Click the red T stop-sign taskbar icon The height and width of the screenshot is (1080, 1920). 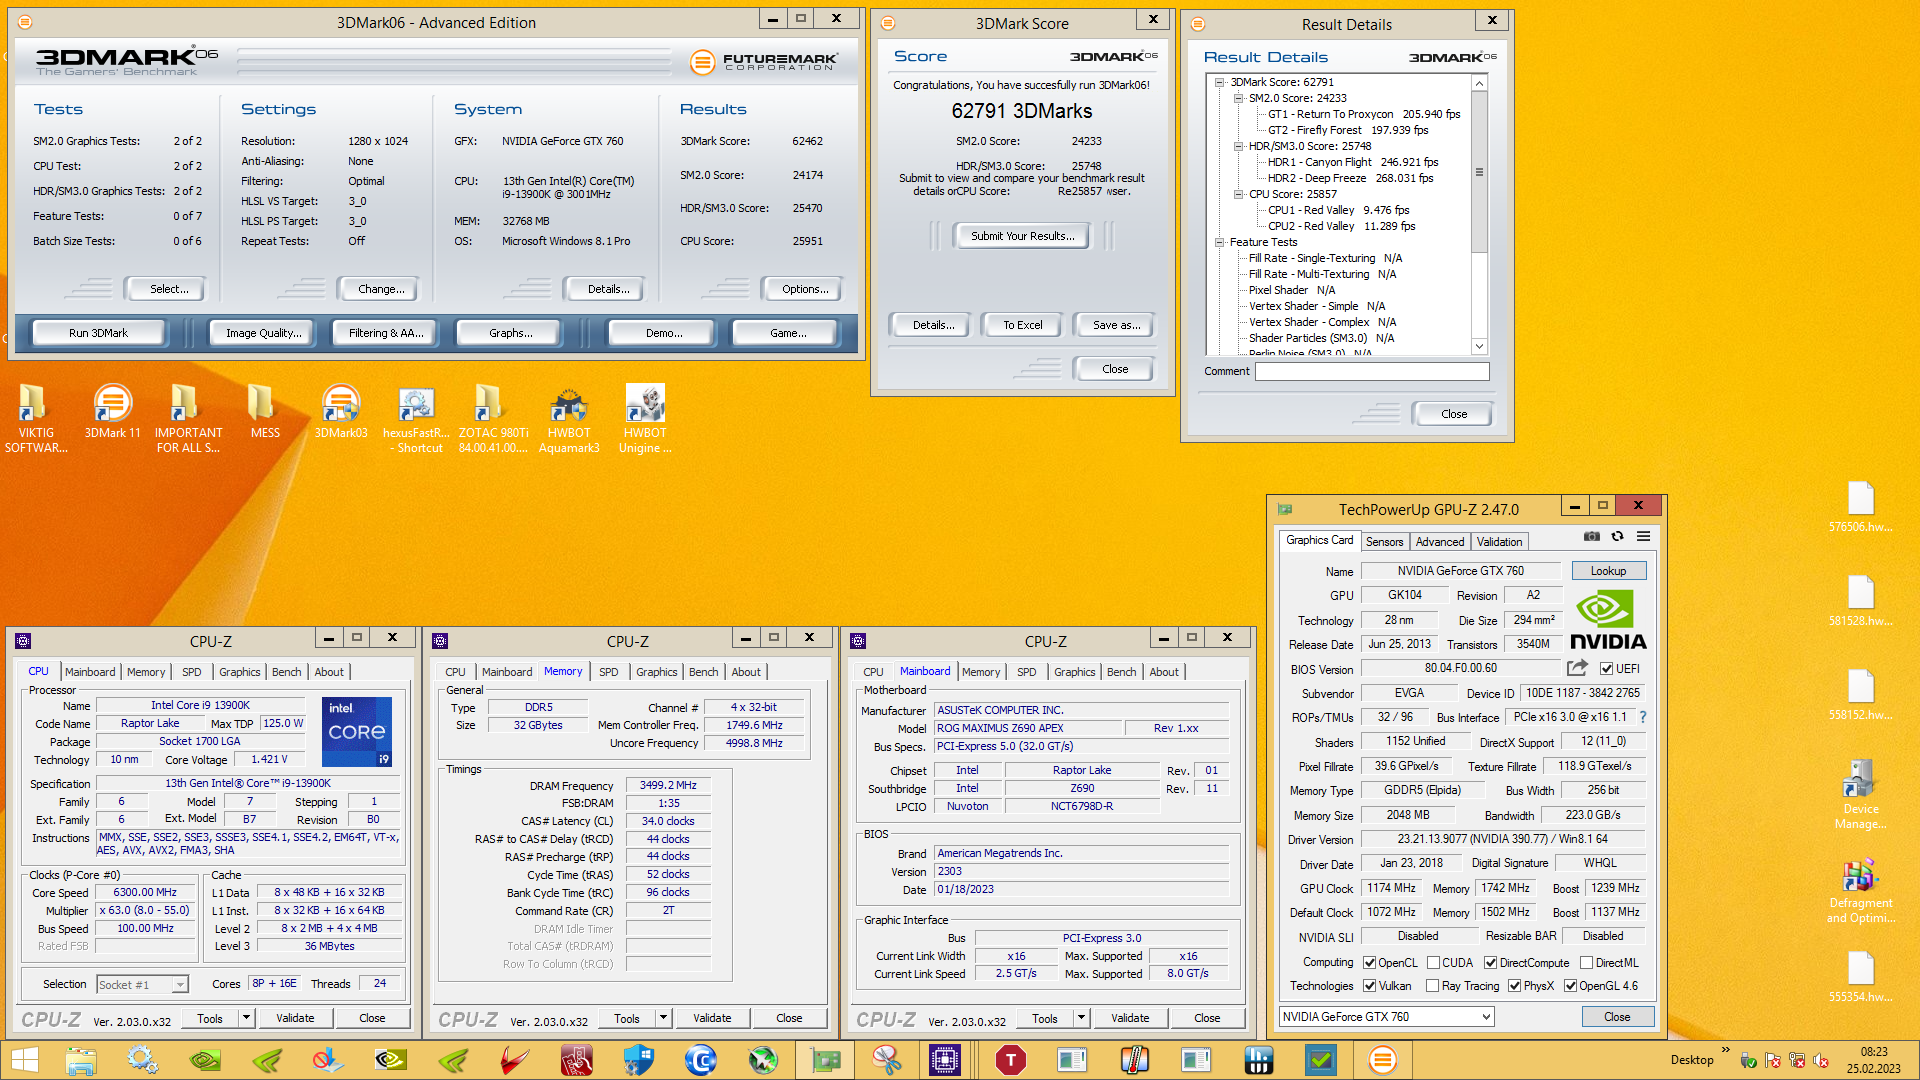point(1010,1060)
